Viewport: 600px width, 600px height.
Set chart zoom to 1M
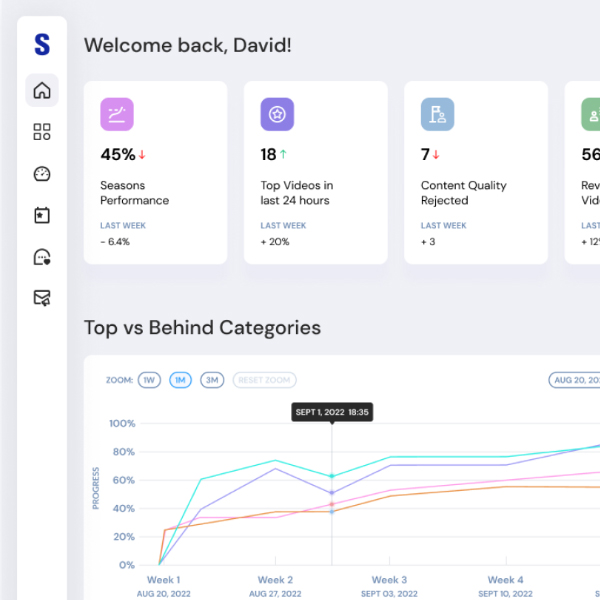pyautogui.click(x=180, y=380)
